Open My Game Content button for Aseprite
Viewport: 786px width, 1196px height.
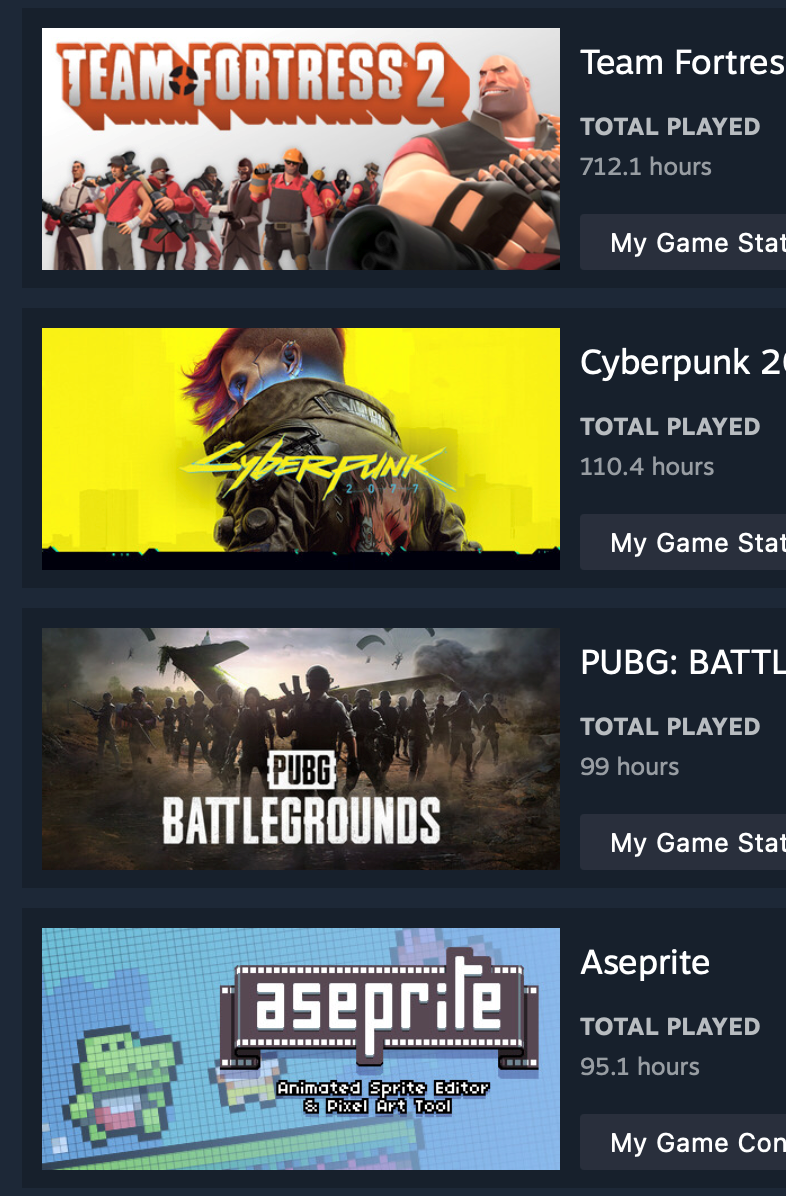683,1143
